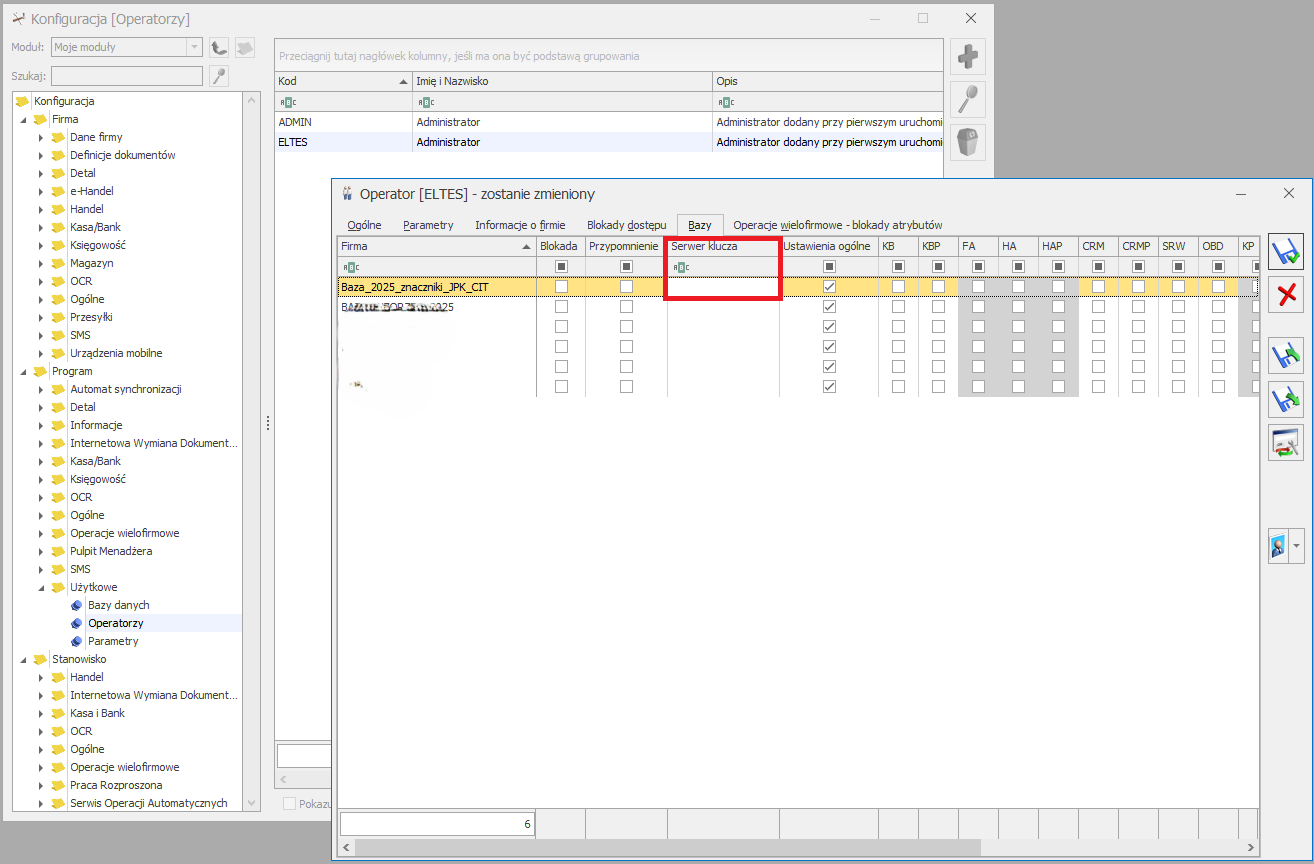
Task: Open dropdown arrow beside the operator portrait
Action: pos(1297,547)
